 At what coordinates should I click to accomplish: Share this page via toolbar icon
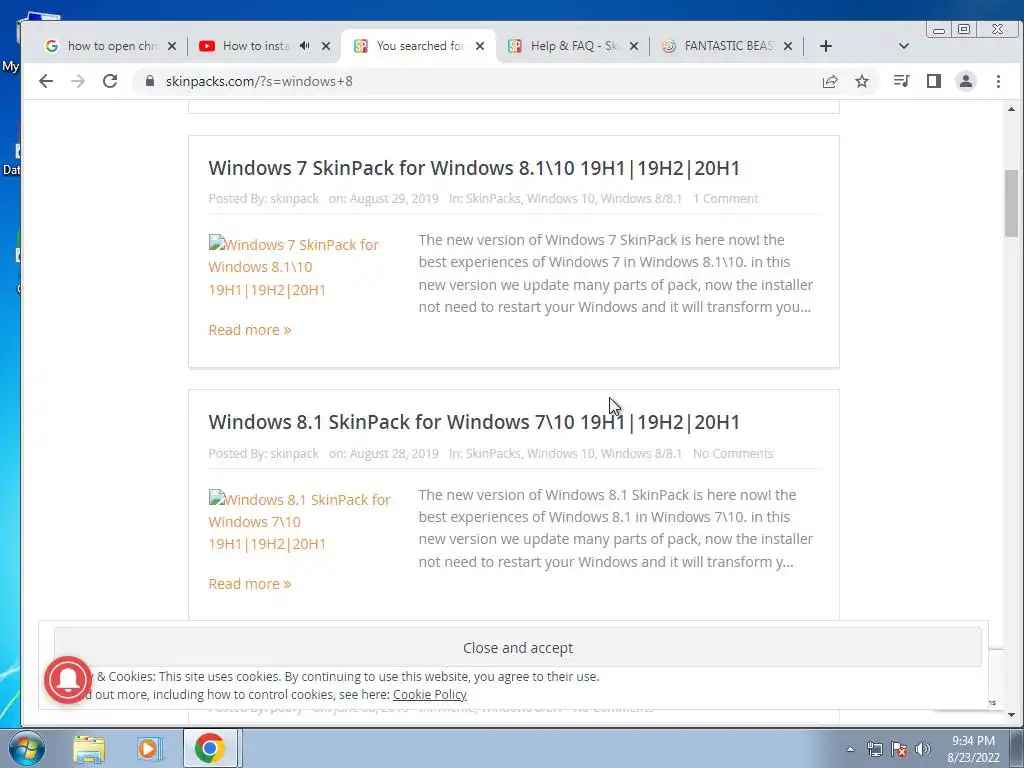point(830,81)
